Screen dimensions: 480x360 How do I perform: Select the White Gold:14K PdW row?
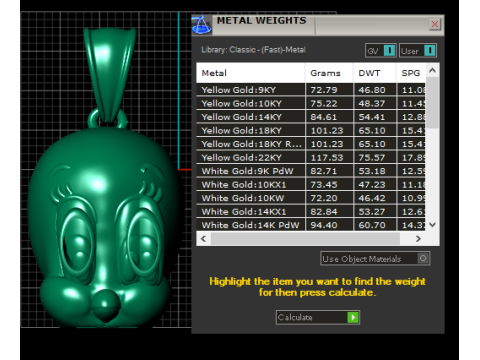point(311,225)
